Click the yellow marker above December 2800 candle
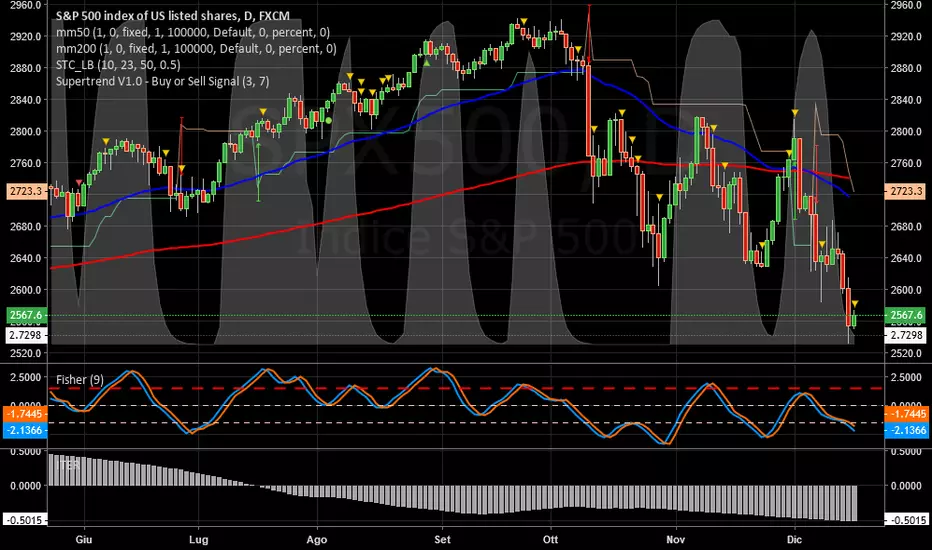 (795, 112)
